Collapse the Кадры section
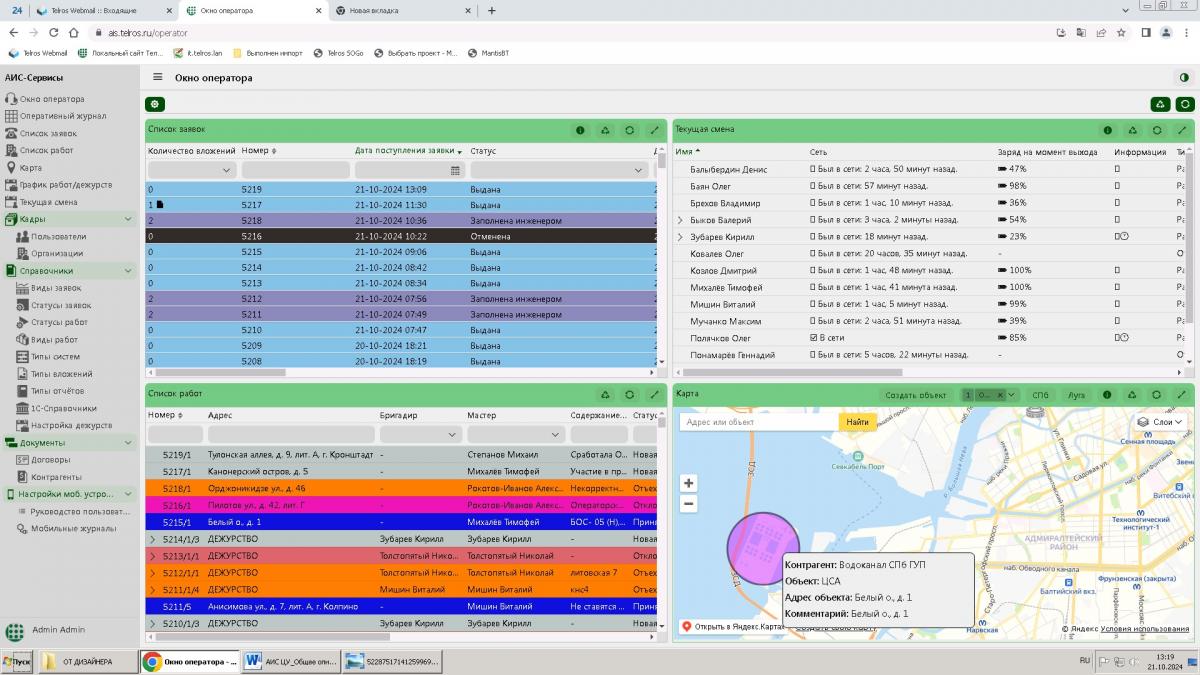 click(x=128, y=219)
